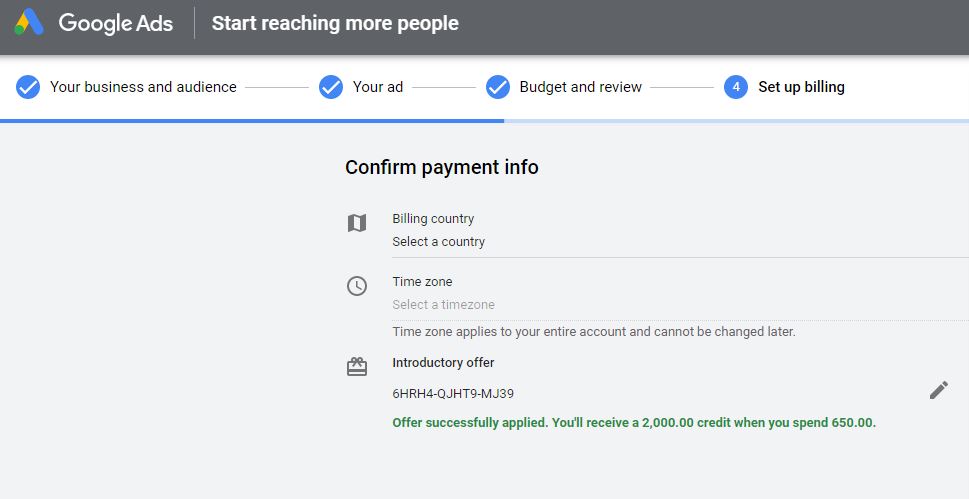
Task: Click the 'Start reaching more people' header title
Action: tap(335, 23)
